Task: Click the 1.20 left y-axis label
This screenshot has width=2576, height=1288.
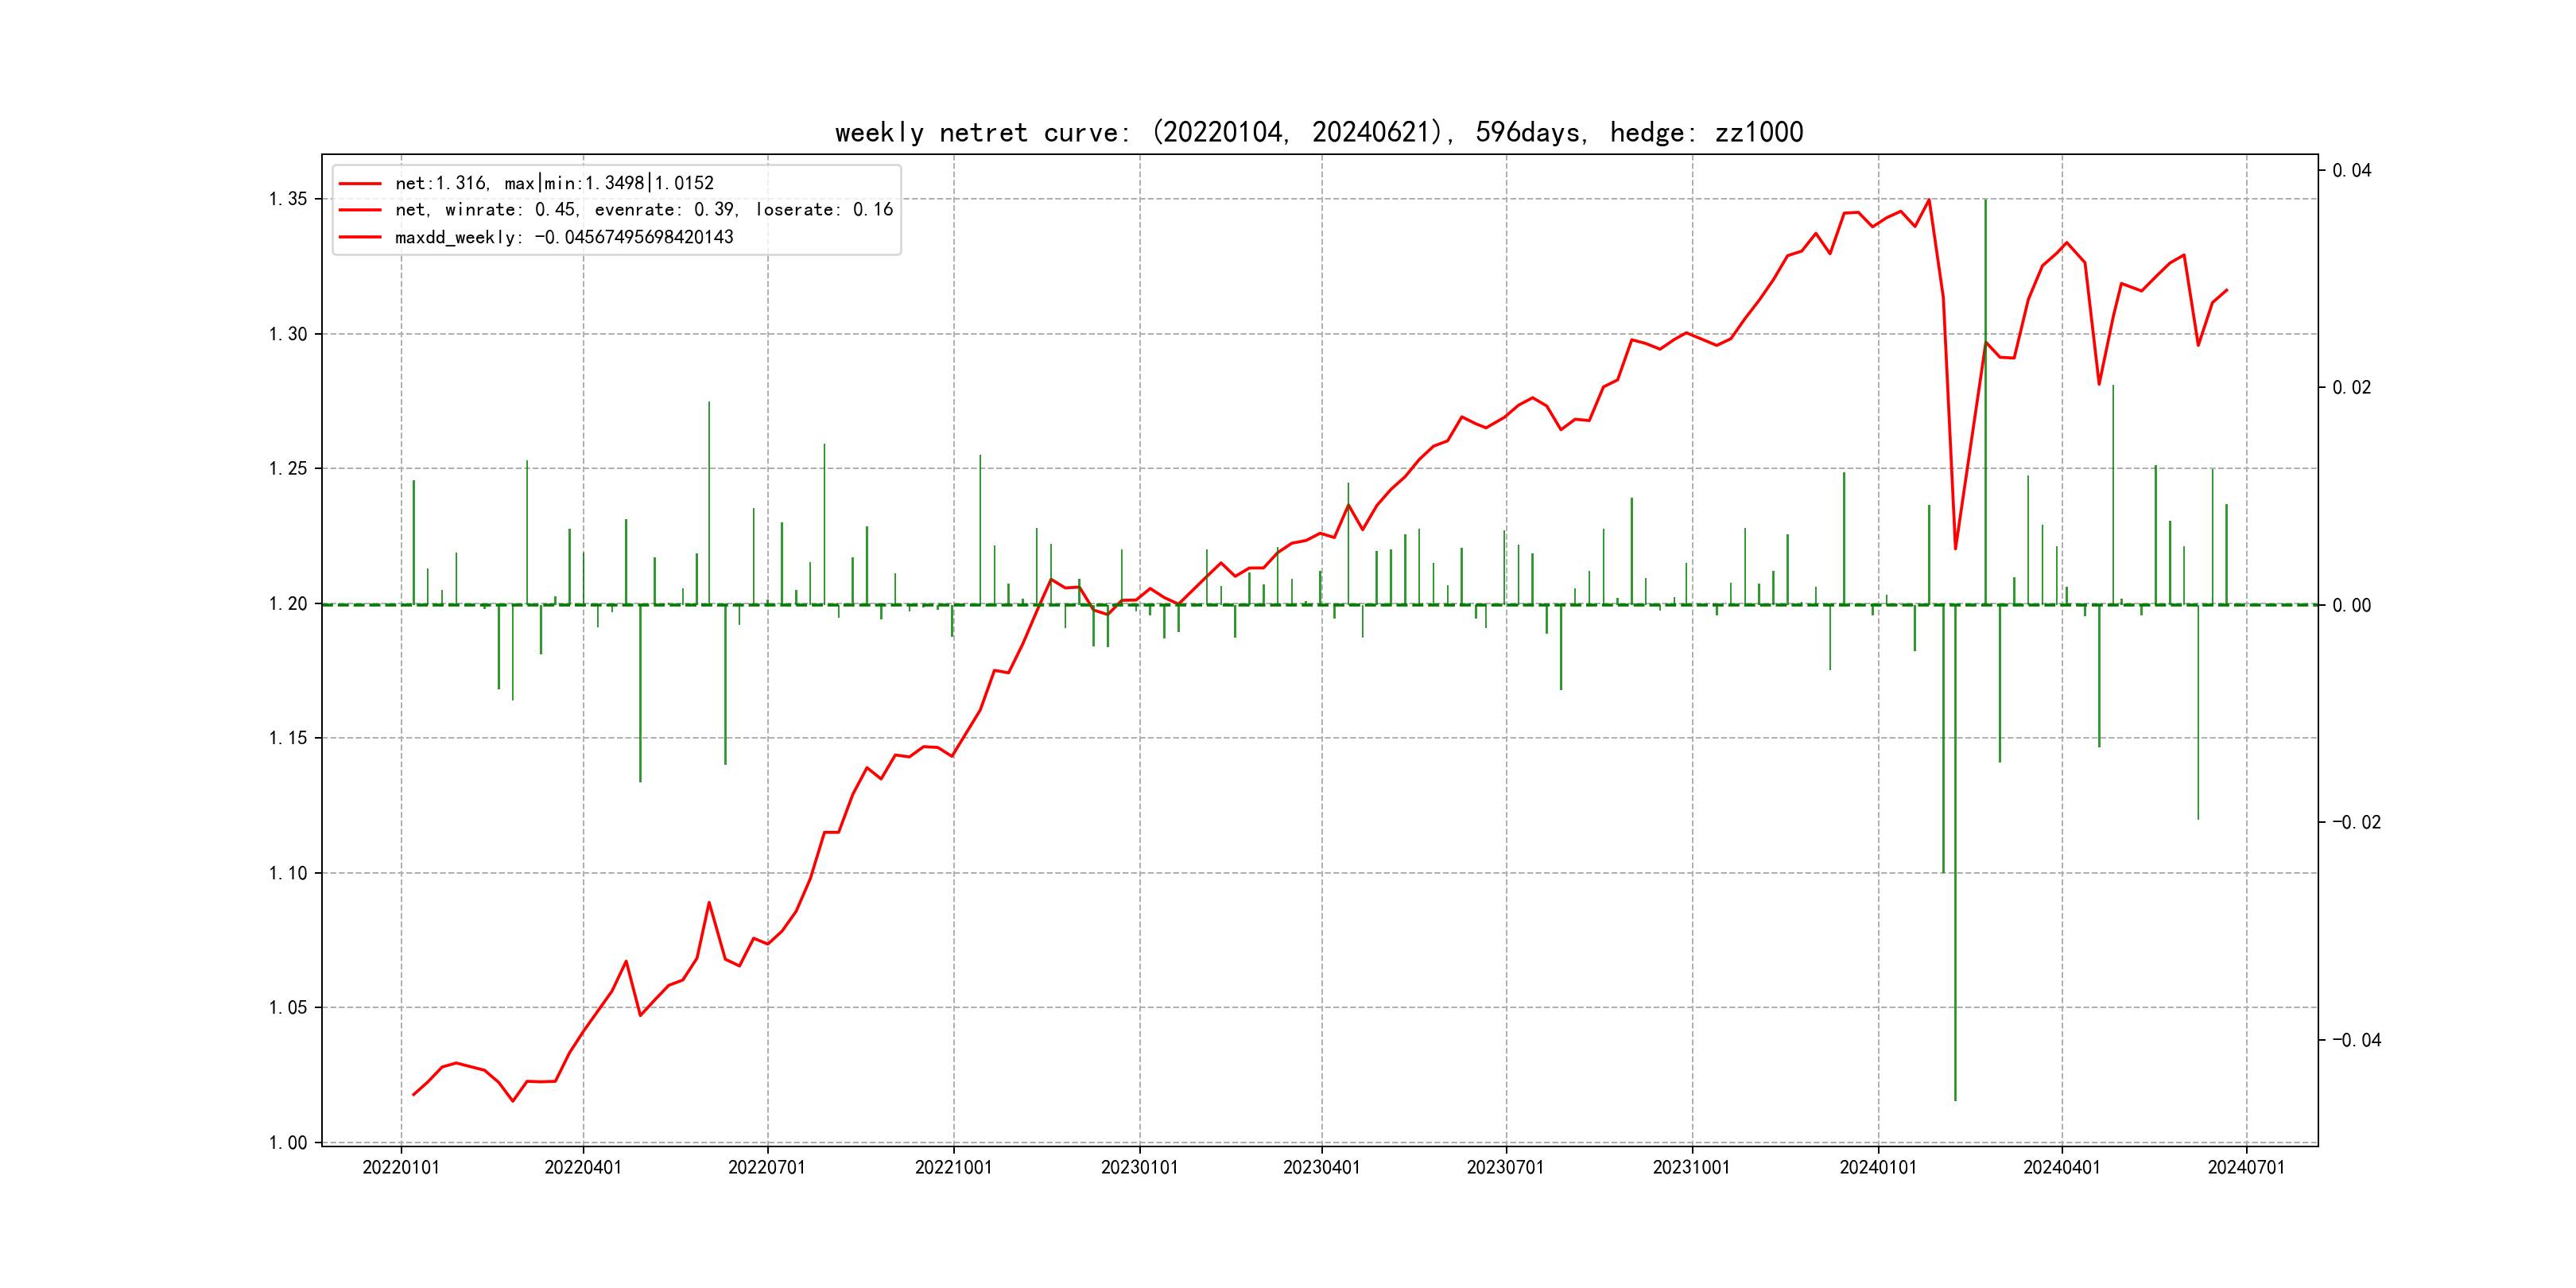Action: (288, 604)
